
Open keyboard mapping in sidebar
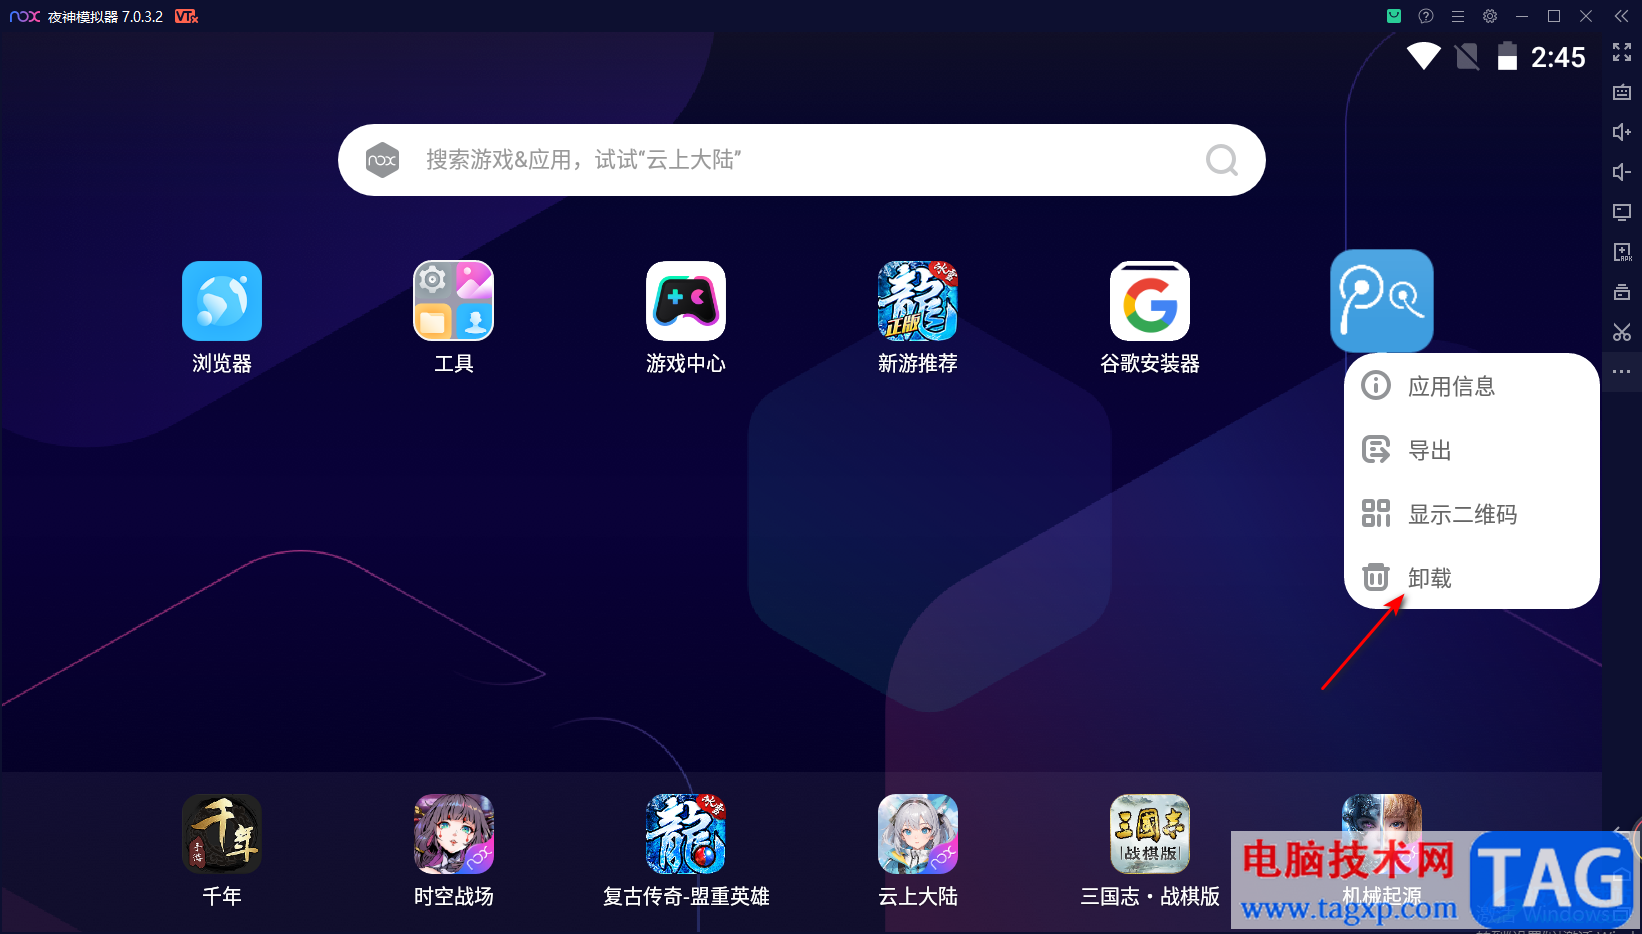click(x=1622, y=92)
